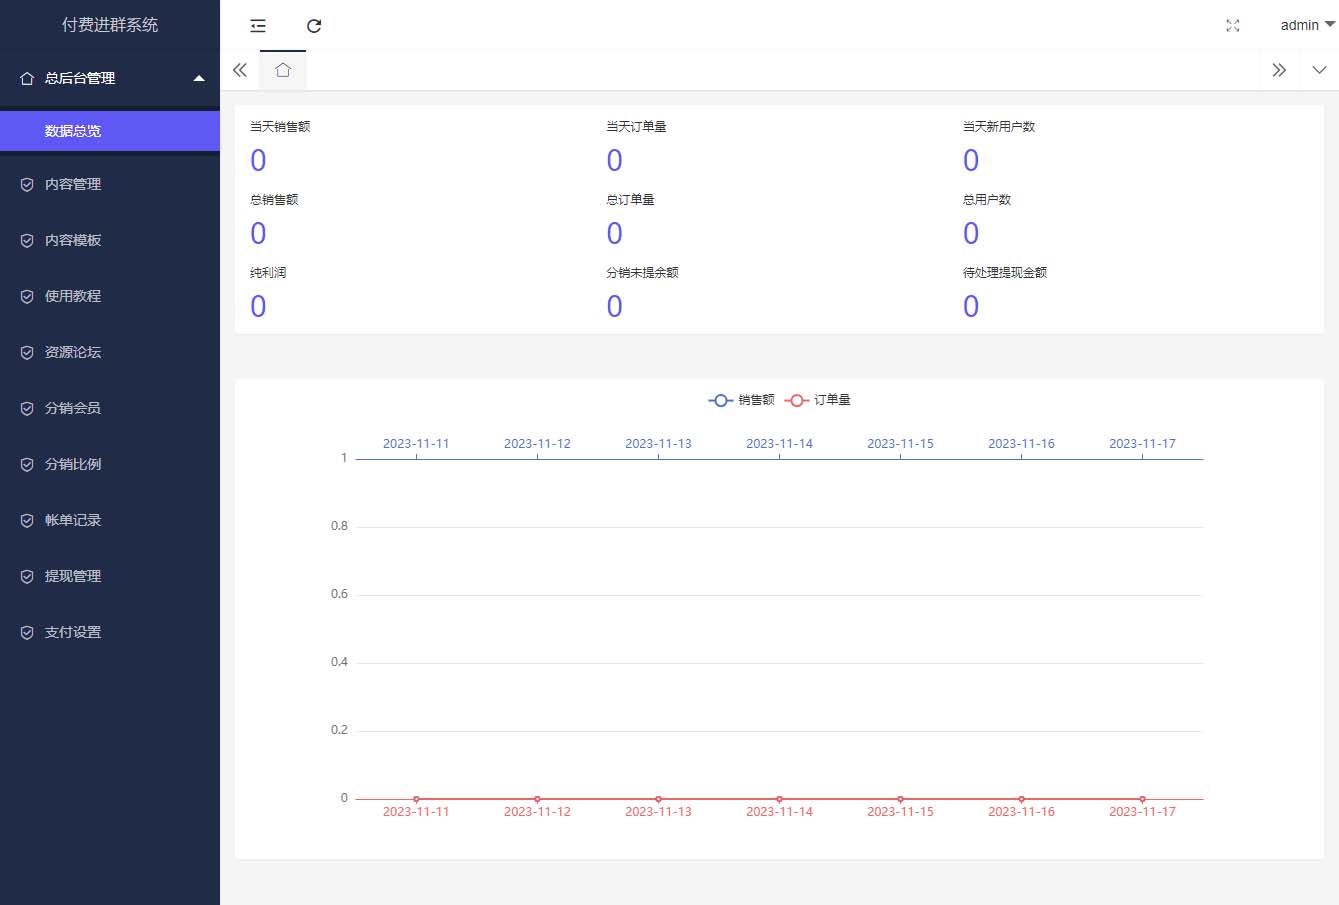The width and height of the screenshot is (1339, 905).
Task: Select 数据总览 in the sidebar
Action: [73, 131]
